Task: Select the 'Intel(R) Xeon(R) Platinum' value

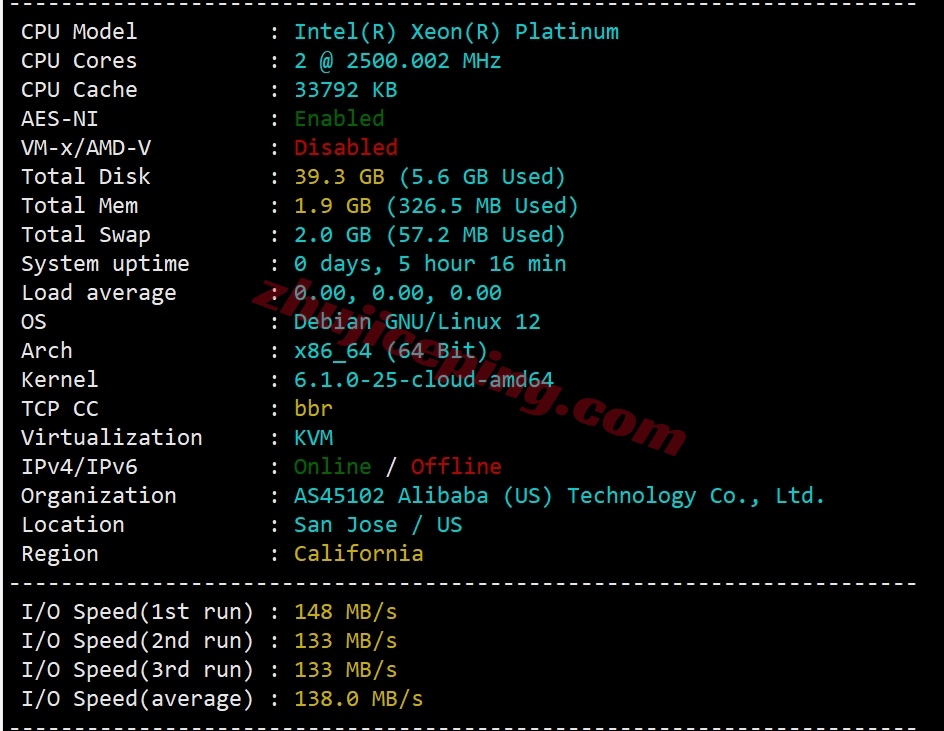Action: pyautogui.click(x=456, y=31)
